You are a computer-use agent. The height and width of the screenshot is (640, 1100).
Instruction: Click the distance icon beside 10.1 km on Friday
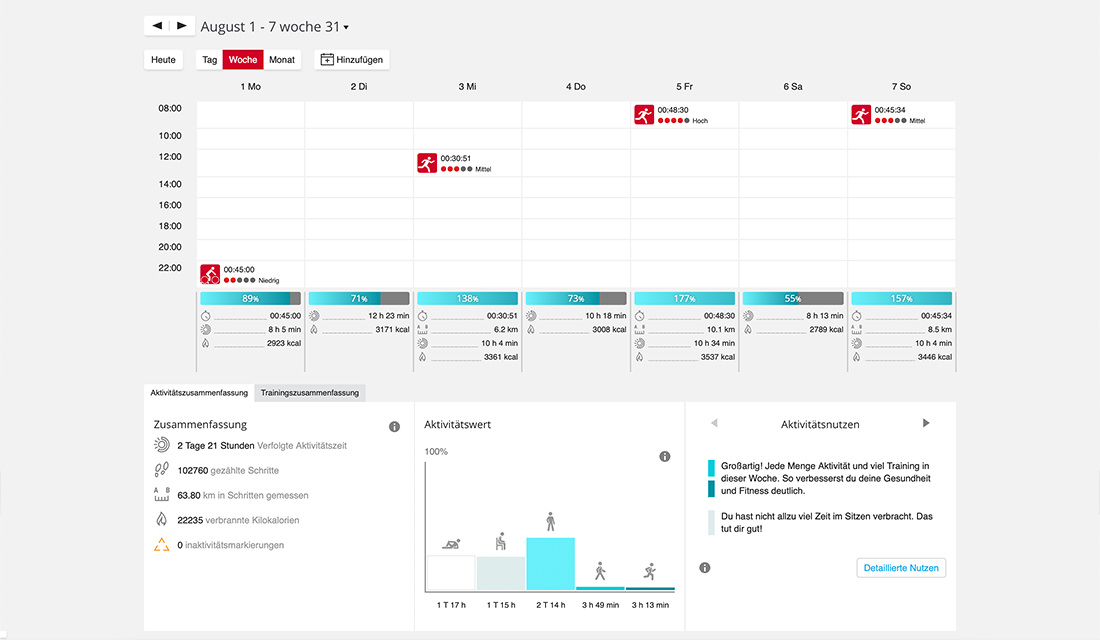tap(639, 329)
